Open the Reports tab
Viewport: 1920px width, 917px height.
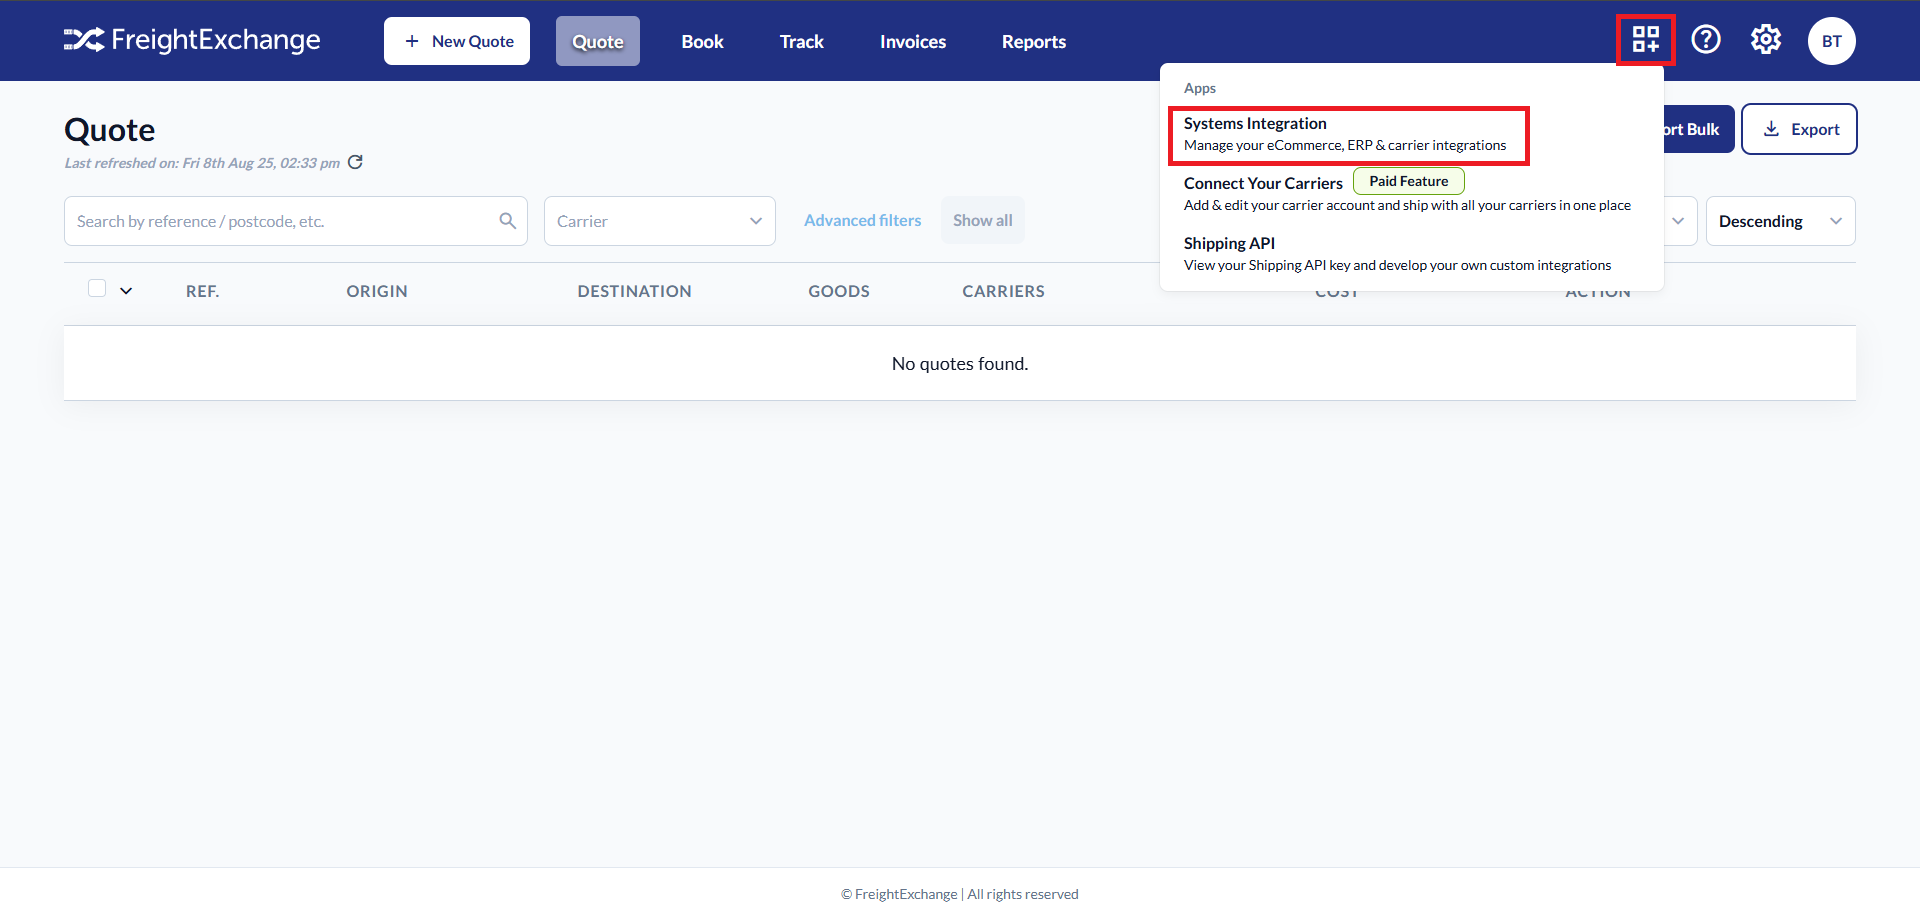coord(1034,41)
